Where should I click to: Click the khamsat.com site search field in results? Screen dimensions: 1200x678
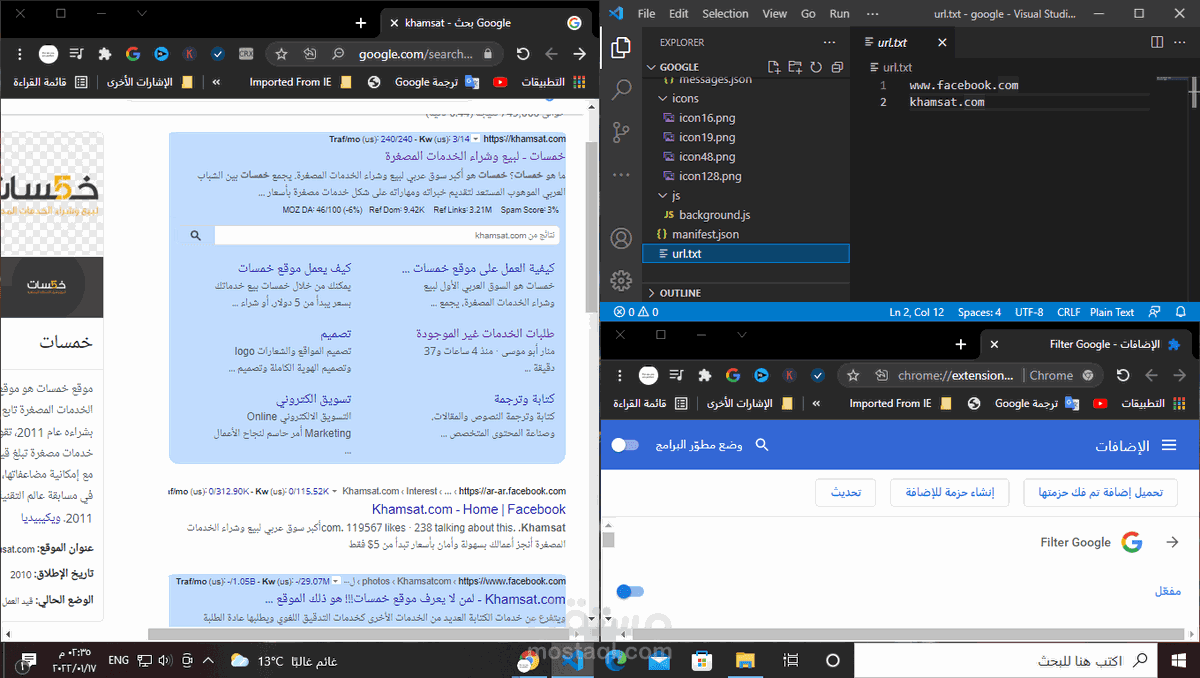(387, 235)
